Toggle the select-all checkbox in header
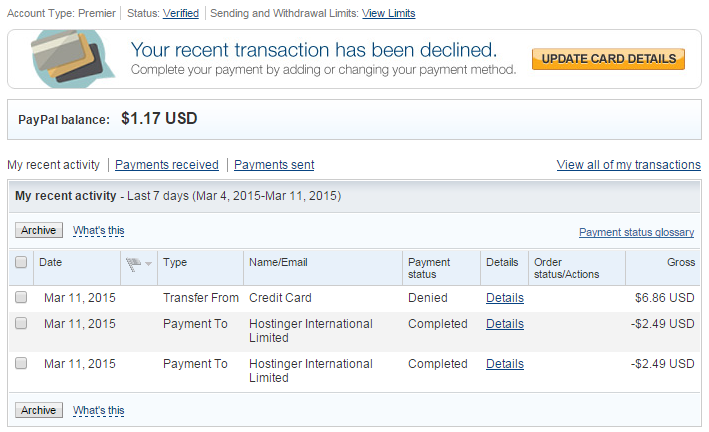 tap(21, 263)
